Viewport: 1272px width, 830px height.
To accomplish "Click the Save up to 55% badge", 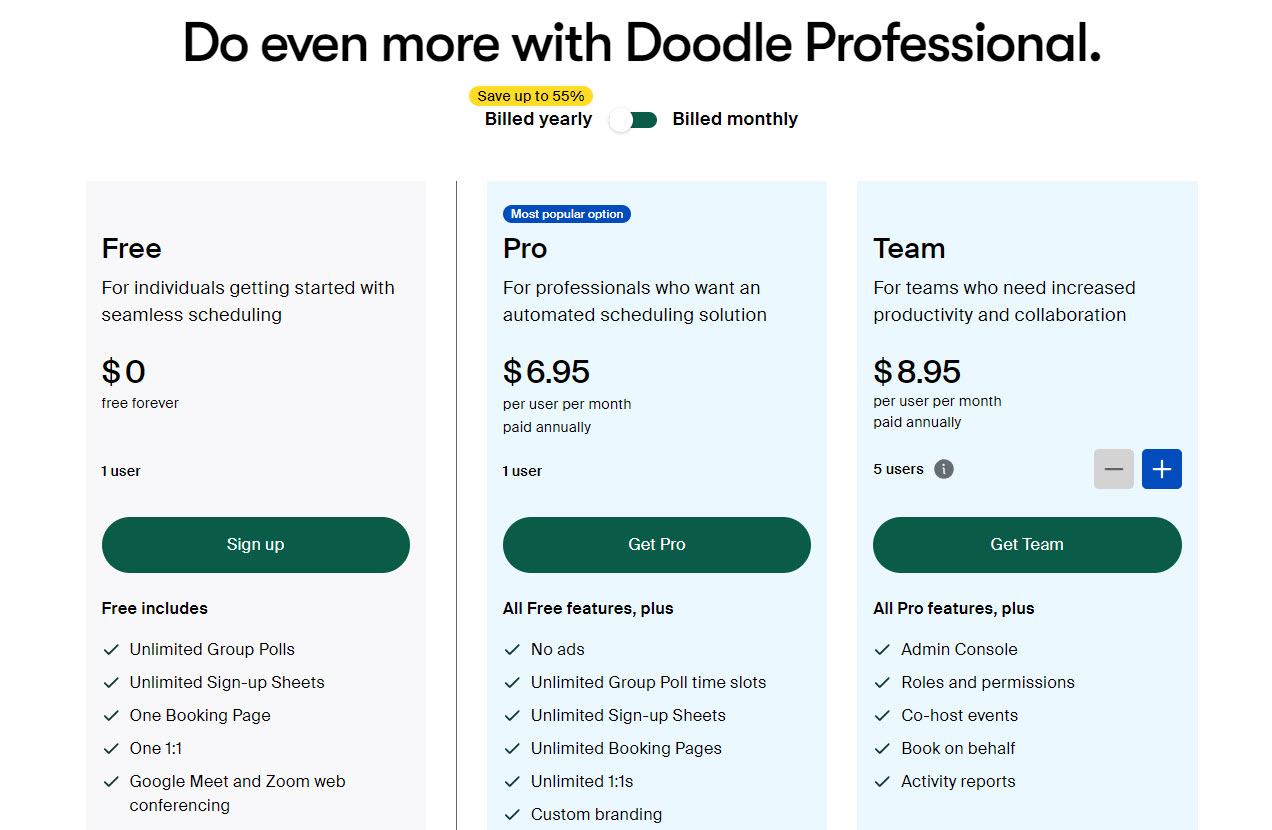I will 530,95.
